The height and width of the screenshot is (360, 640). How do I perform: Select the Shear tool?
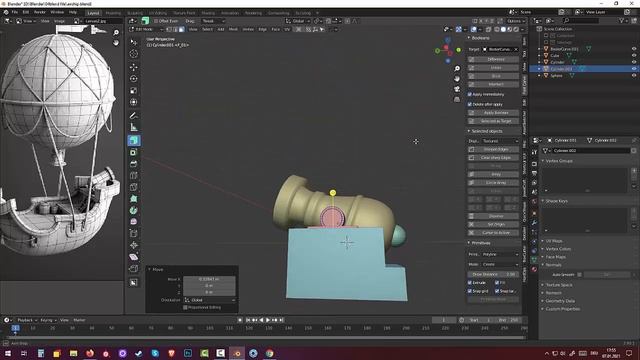(x=133, y=257)
